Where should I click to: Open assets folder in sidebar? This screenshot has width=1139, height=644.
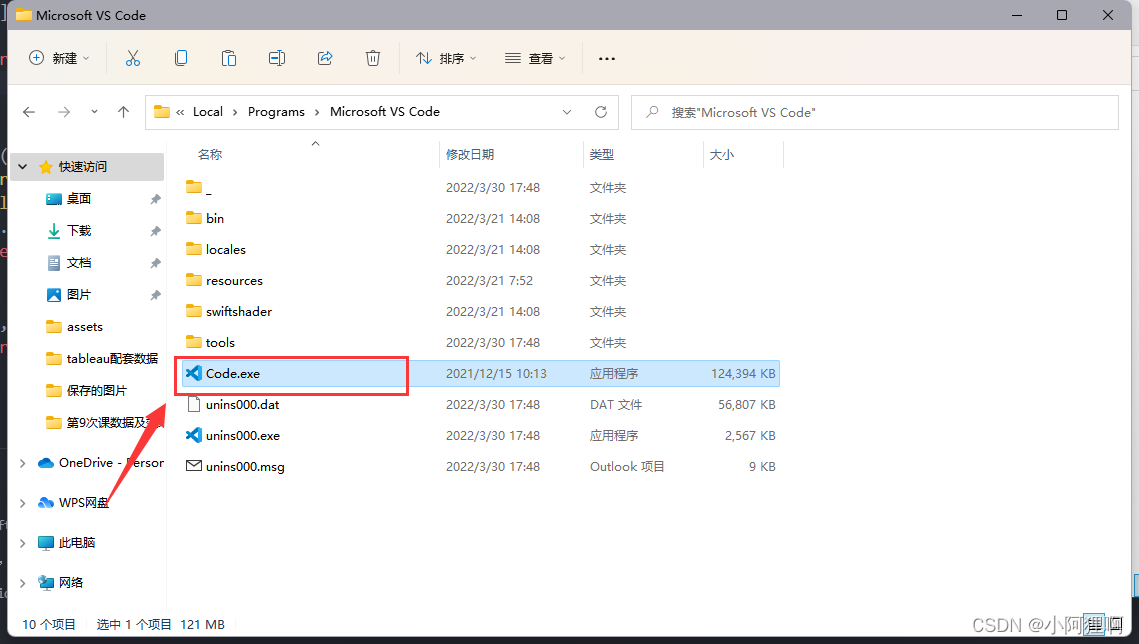(84, 327)
